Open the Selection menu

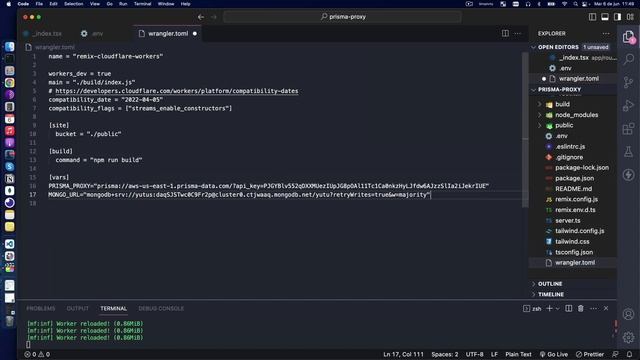73,4
